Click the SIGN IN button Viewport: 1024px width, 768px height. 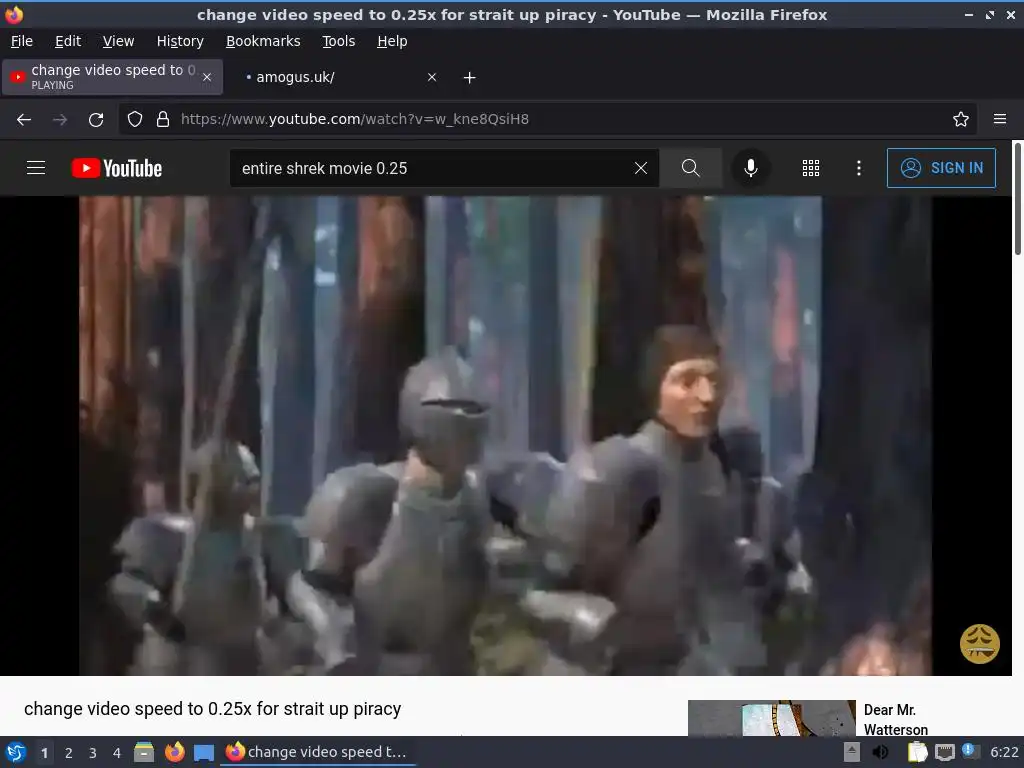[941, 168]
